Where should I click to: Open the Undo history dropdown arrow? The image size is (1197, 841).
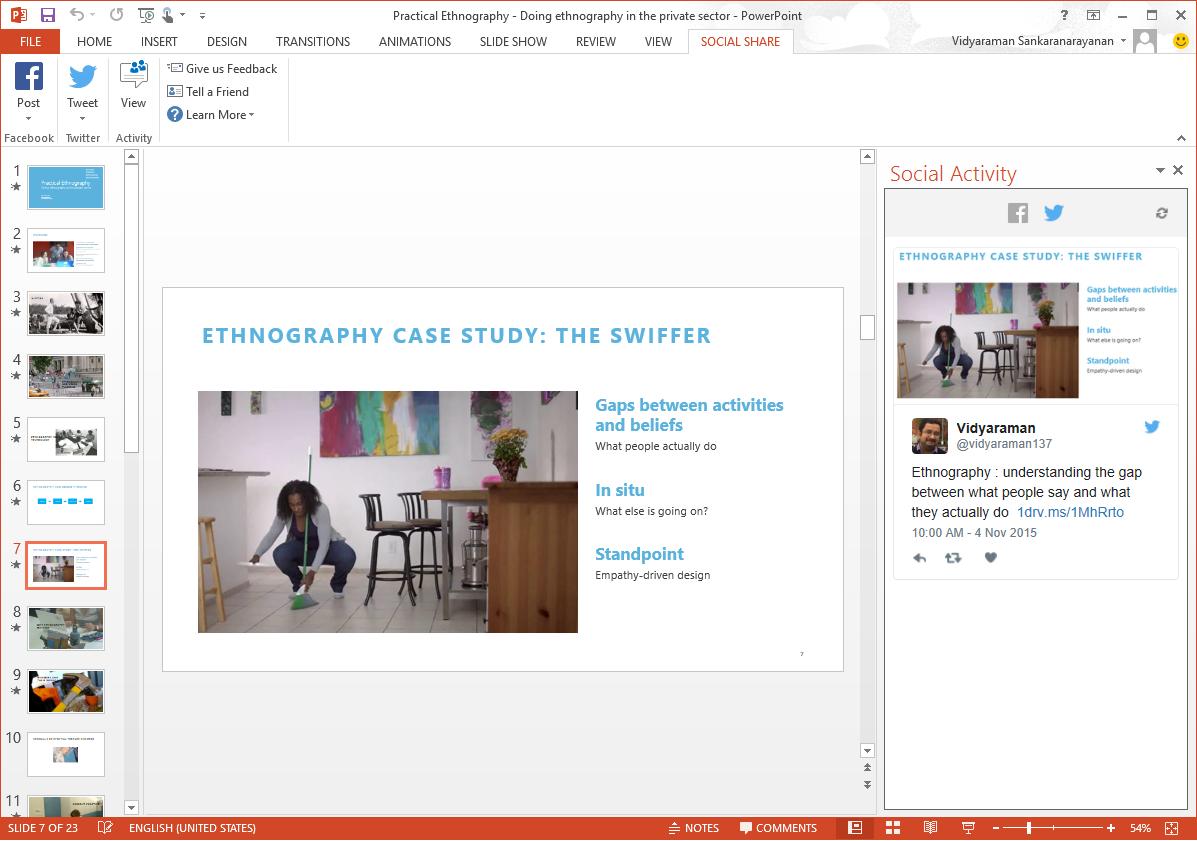93,14
